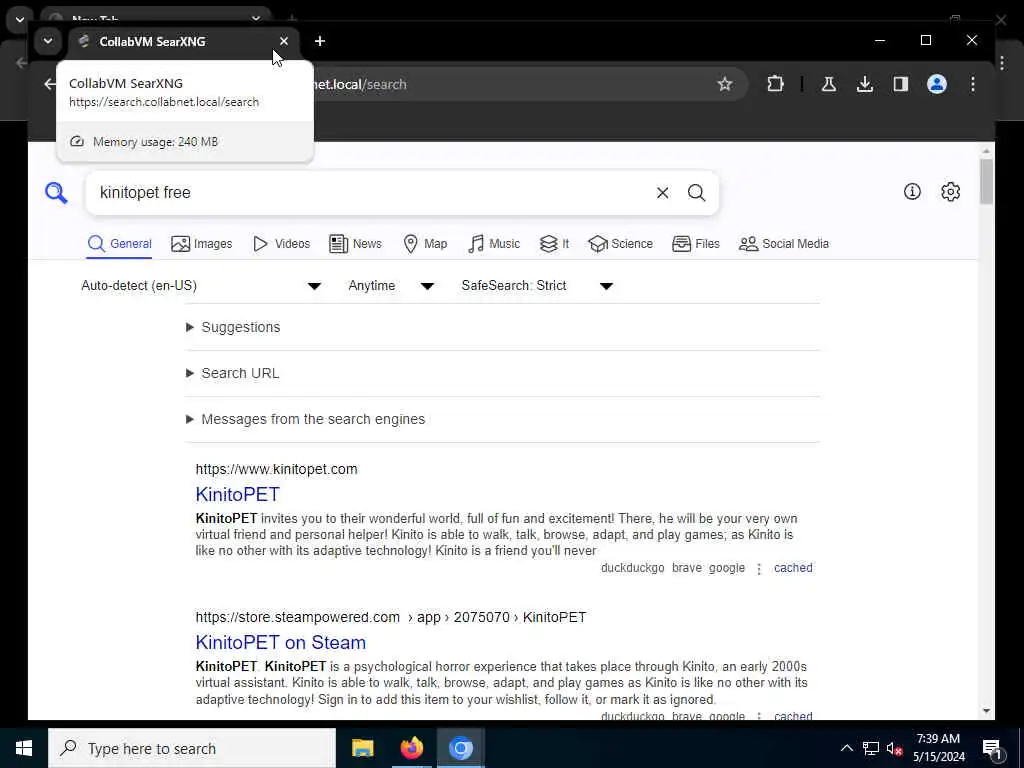The height and width of the screenshot is (768, 1024).
Task: Open the Auto-detect language dropdown
Action: 201,285
